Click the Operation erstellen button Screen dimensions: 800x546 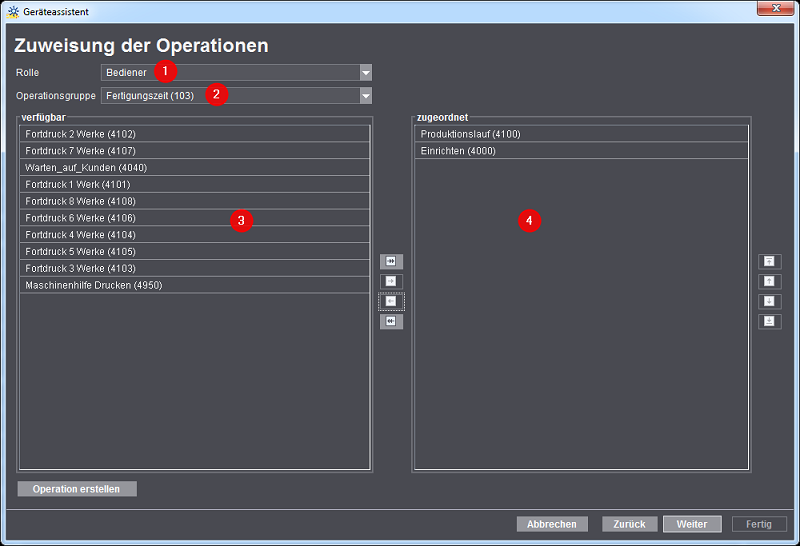click(77, 489)
